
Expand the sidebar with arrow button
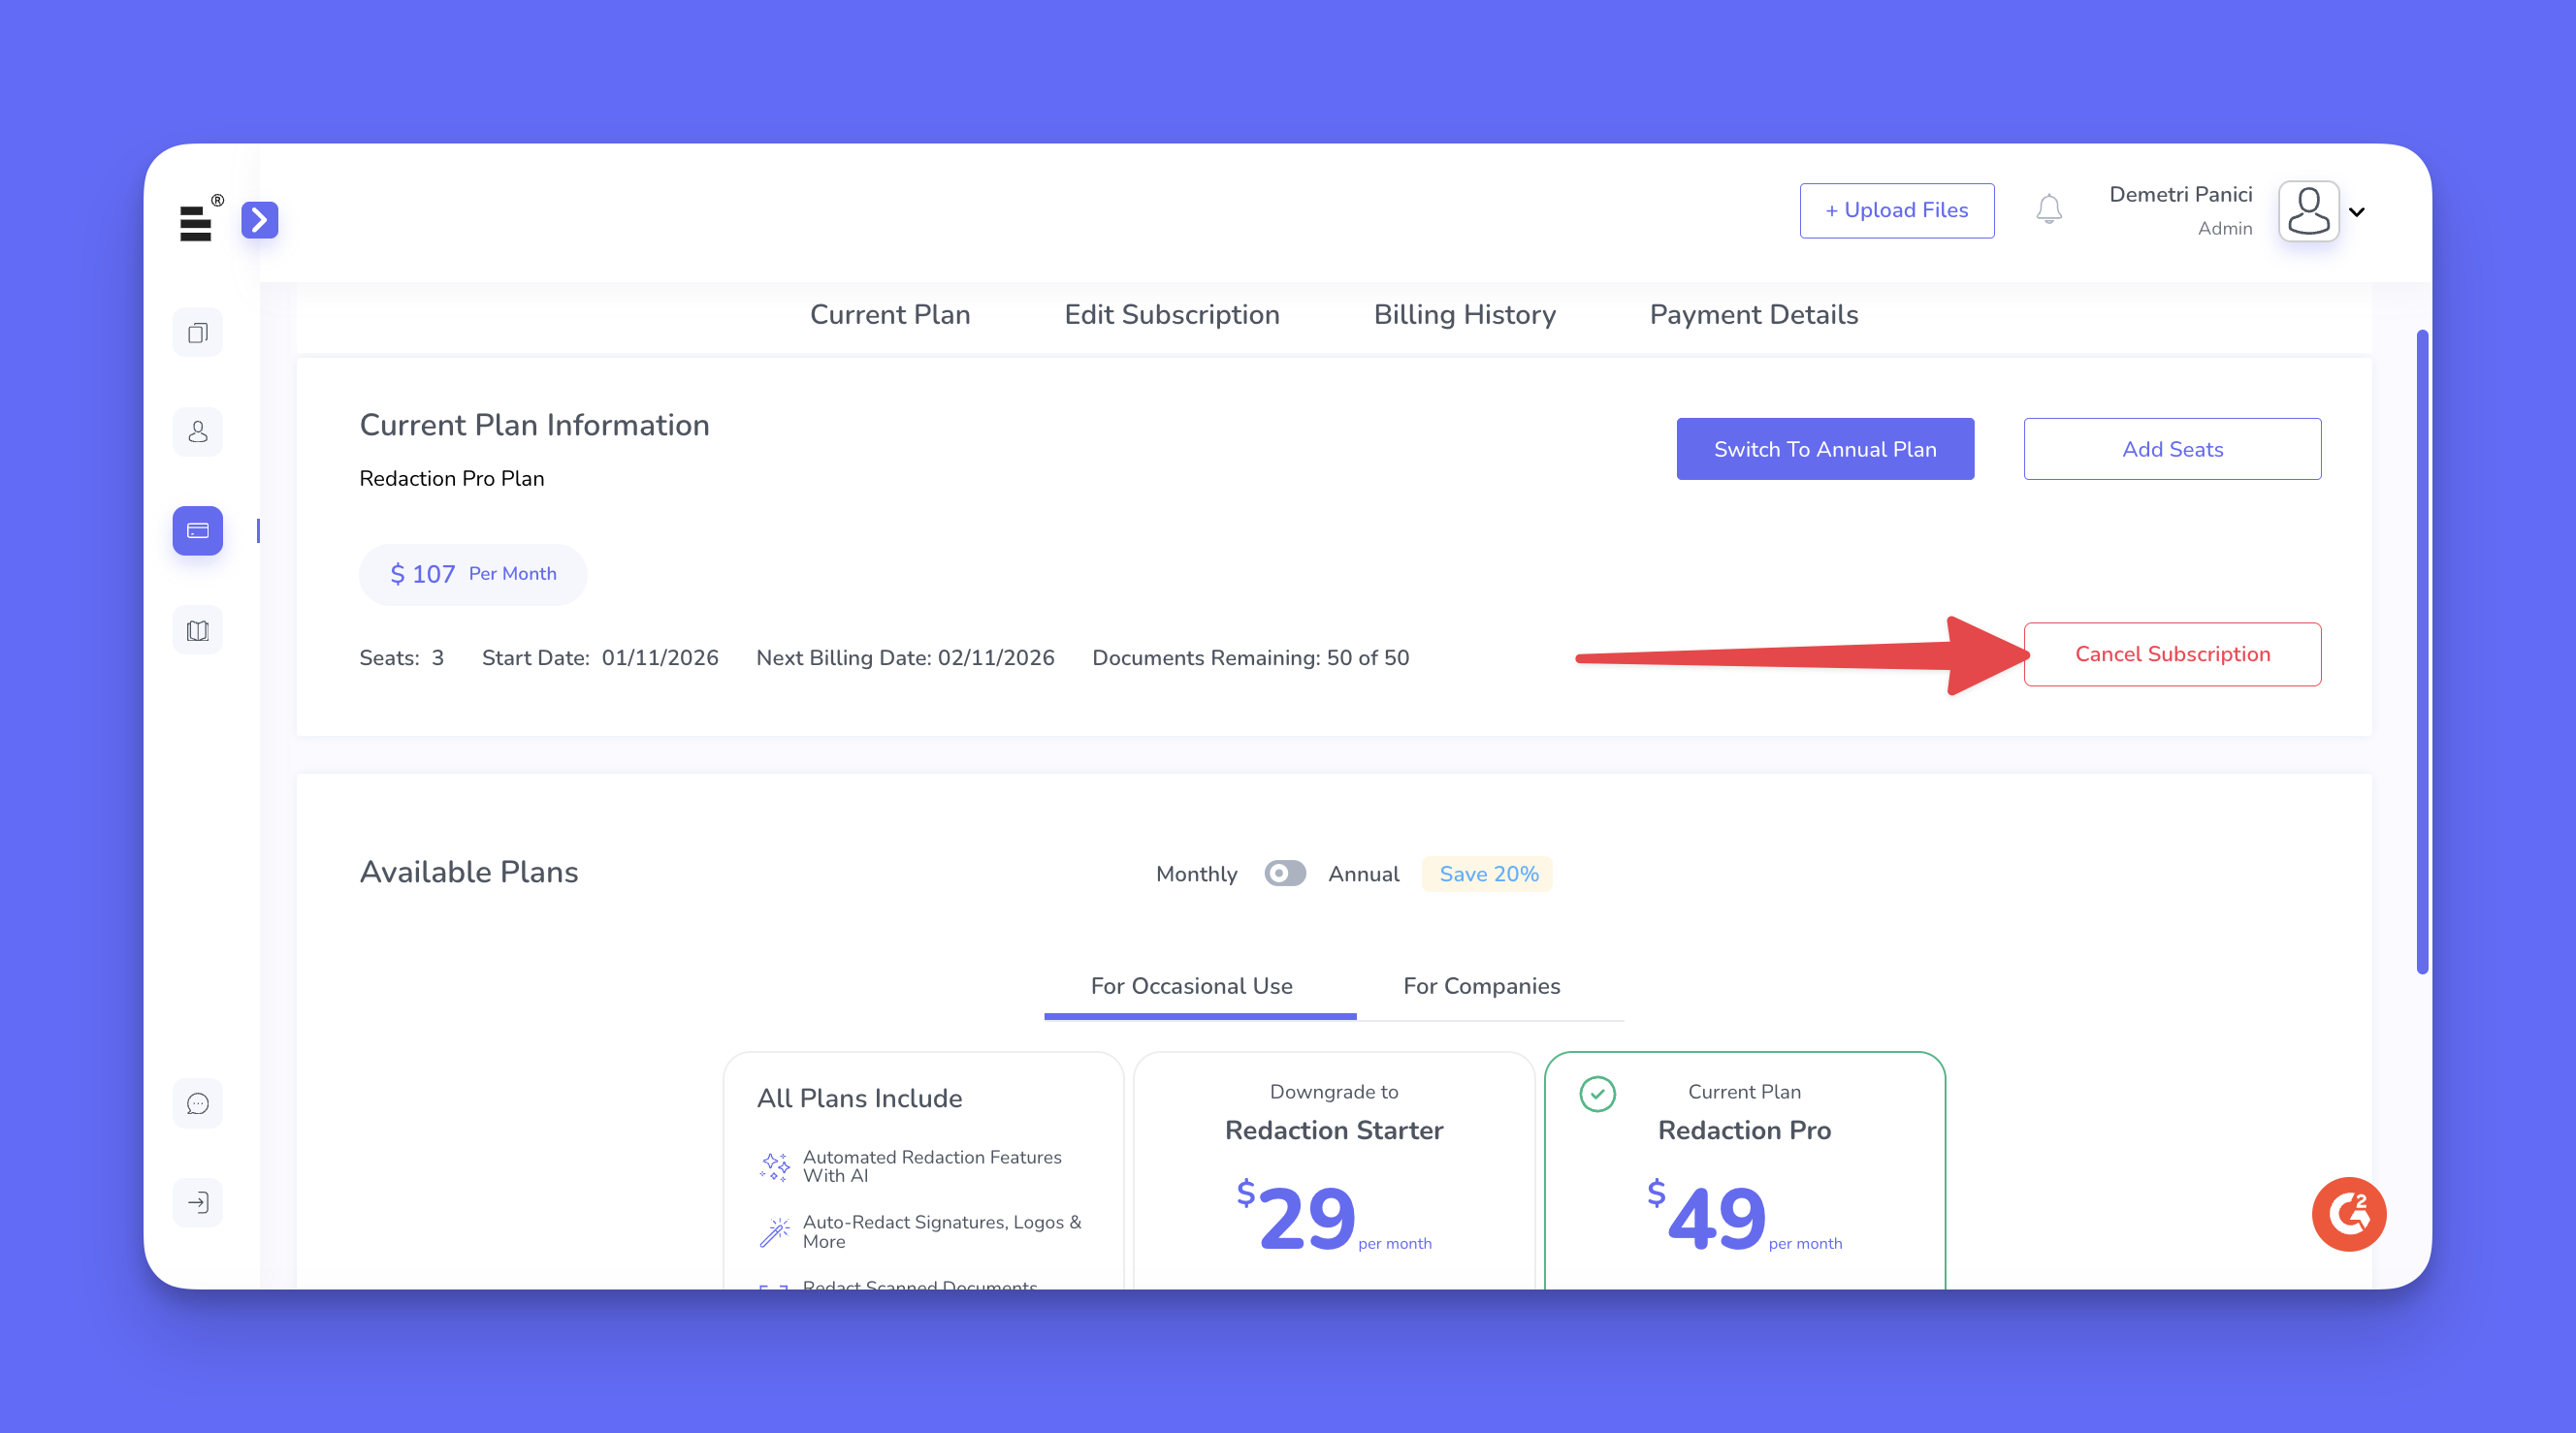[260, 220]
